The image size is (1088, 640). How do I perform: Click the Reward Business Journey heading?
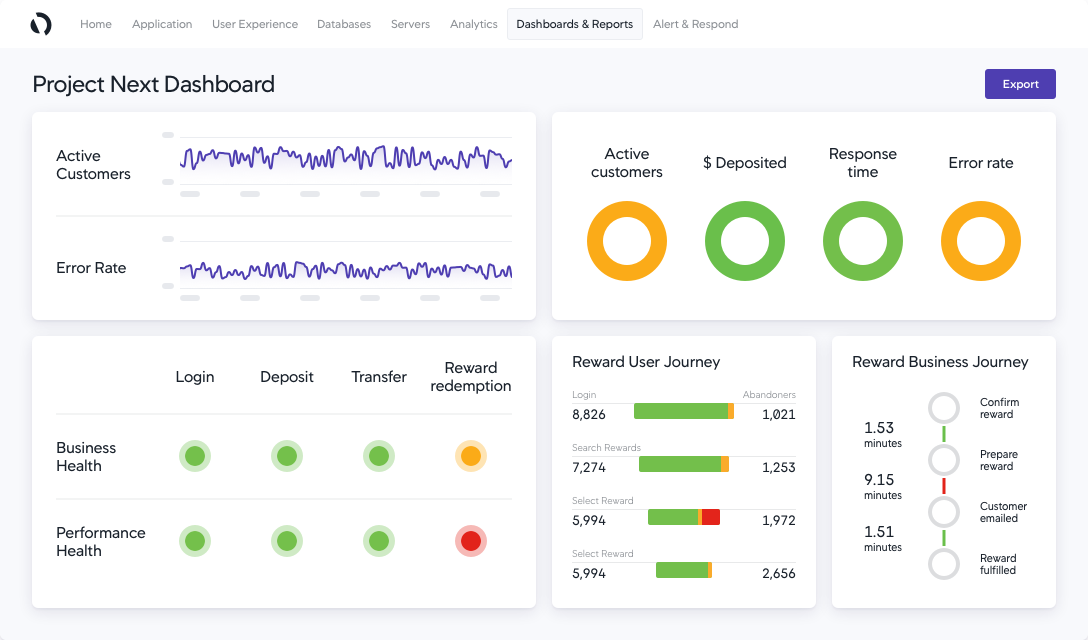940,362
